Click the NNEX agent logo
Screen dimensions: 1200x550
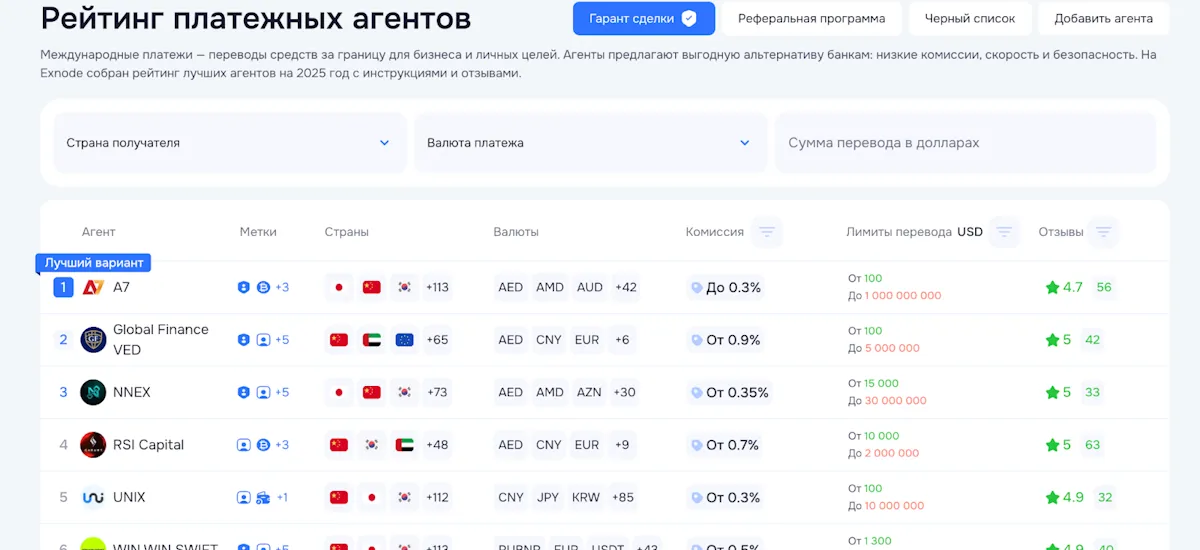click(93, 392)
